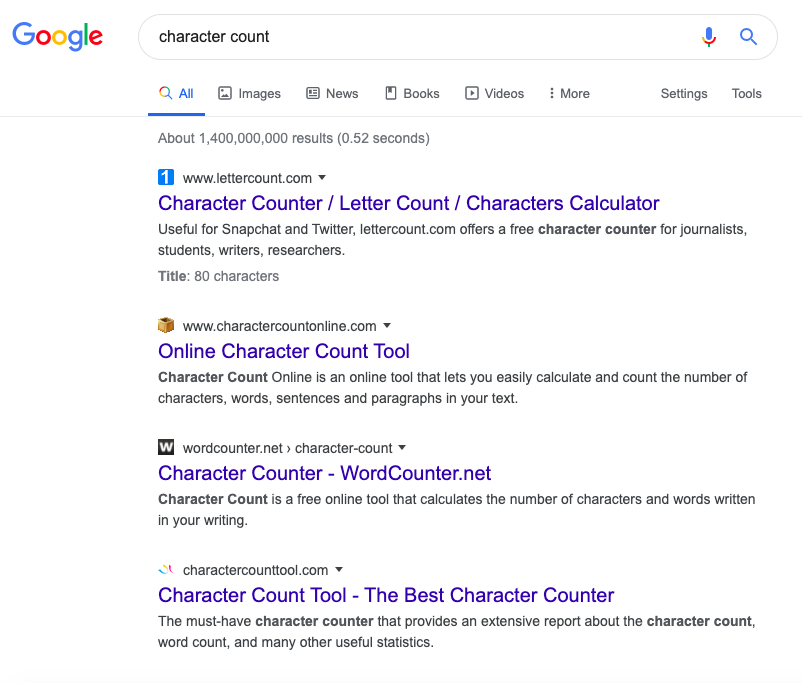Click the charactercountonline.com box favicon

[166, 325]
